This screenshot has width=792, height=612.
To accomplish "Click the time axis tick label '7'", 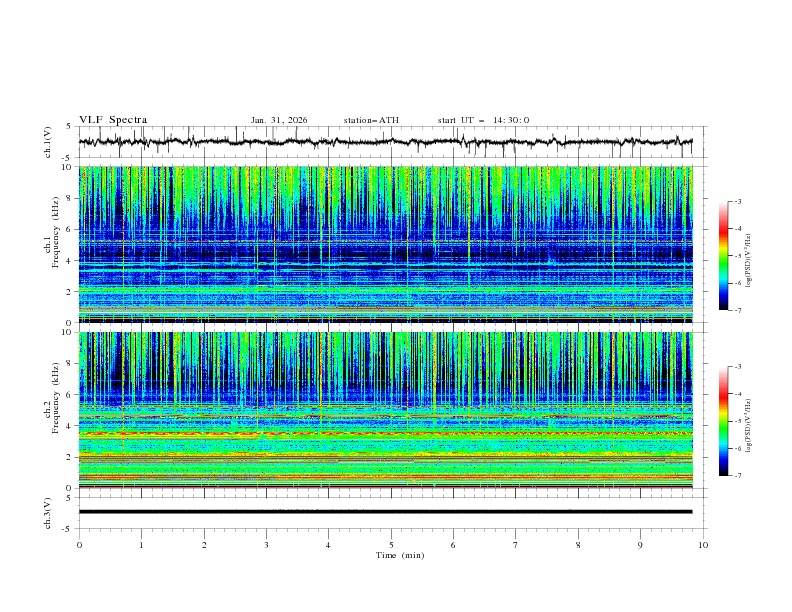I will [x=516, y=545].
